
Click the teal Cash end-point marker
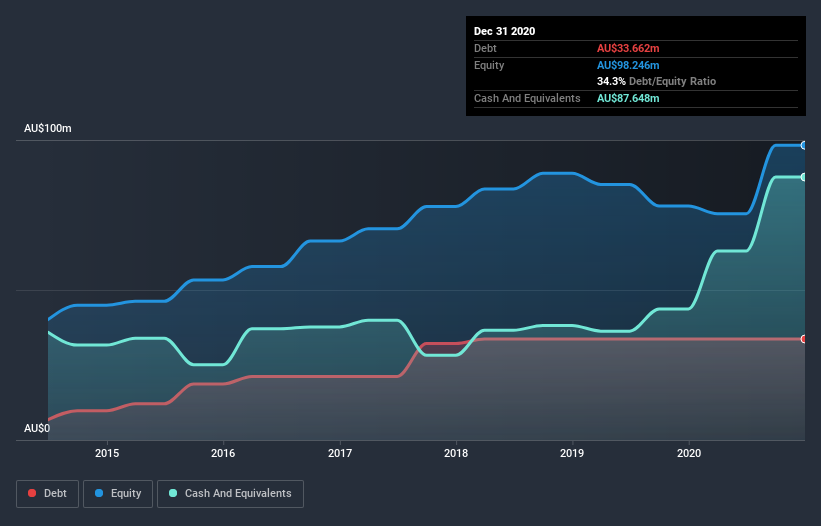[x=804, y=177]
